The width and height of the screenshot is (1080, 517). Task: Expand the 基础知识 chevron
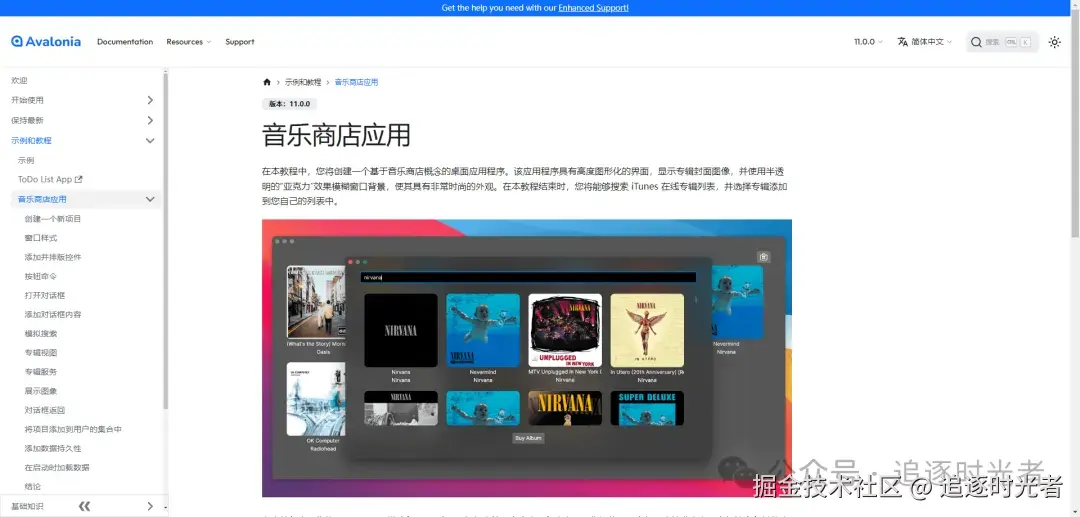click(x=150, y=506)
